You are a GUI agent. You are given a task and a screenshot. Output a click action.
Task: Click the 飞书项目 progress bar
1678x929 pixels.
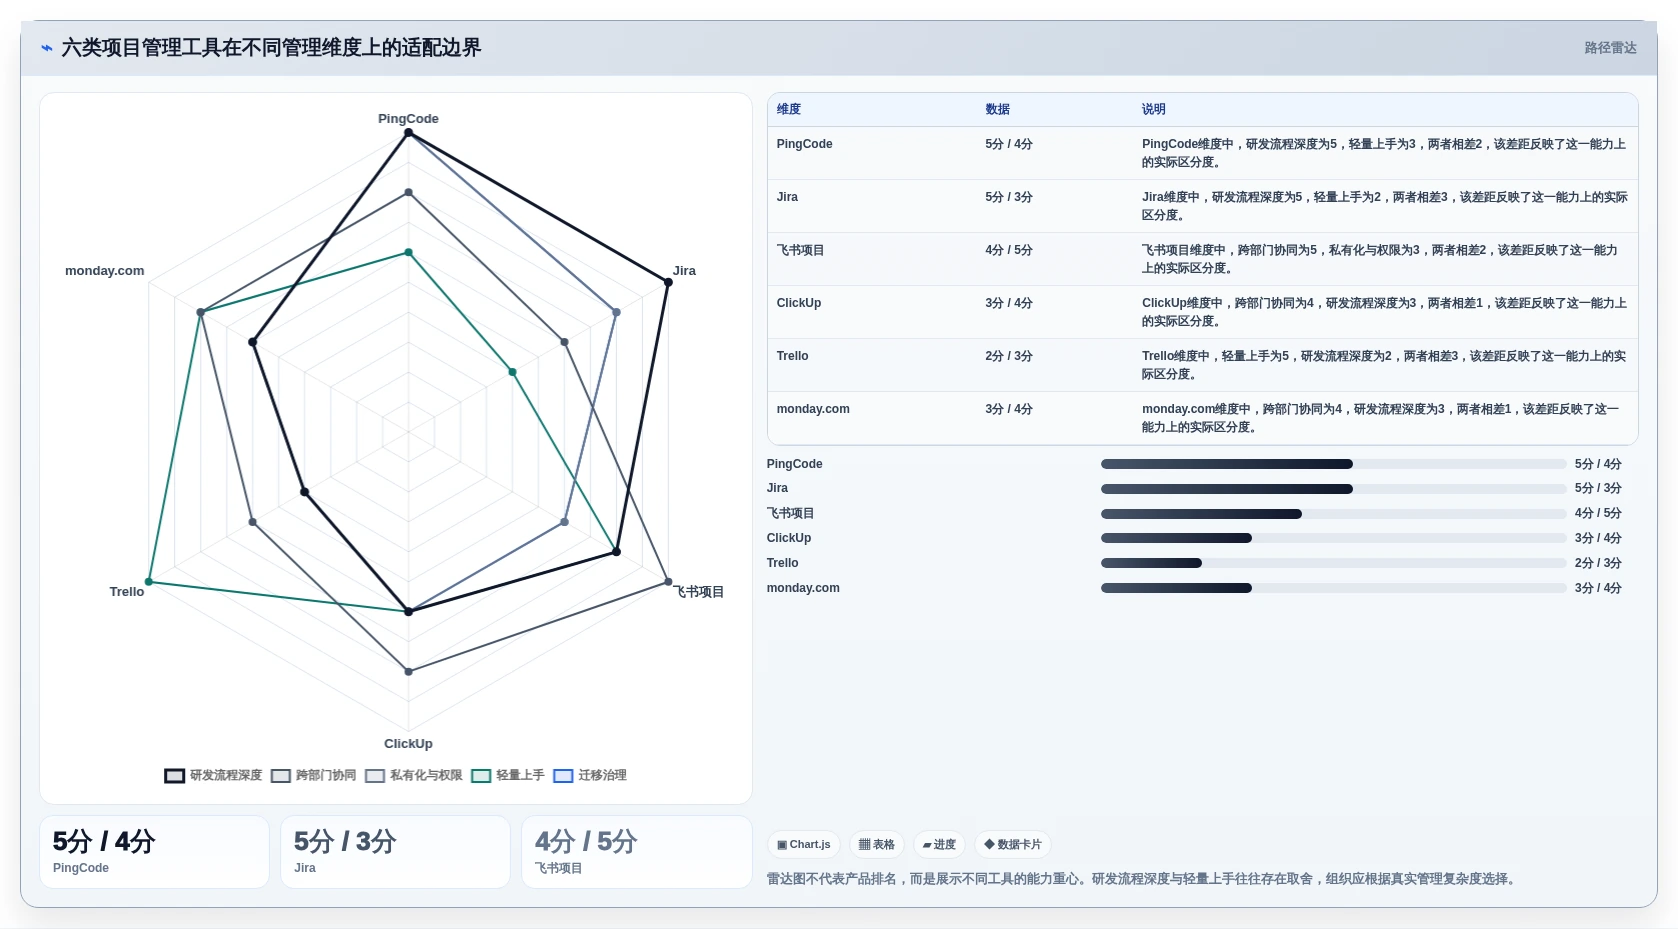[1333, 514]
